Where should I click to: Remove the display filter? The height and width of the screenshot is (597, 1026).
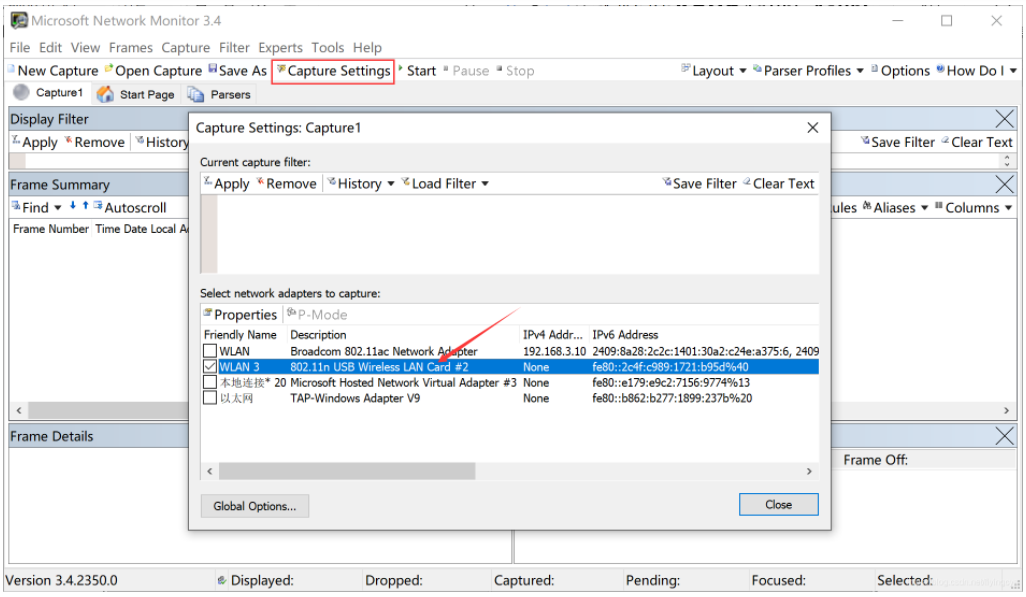[94, 142]
